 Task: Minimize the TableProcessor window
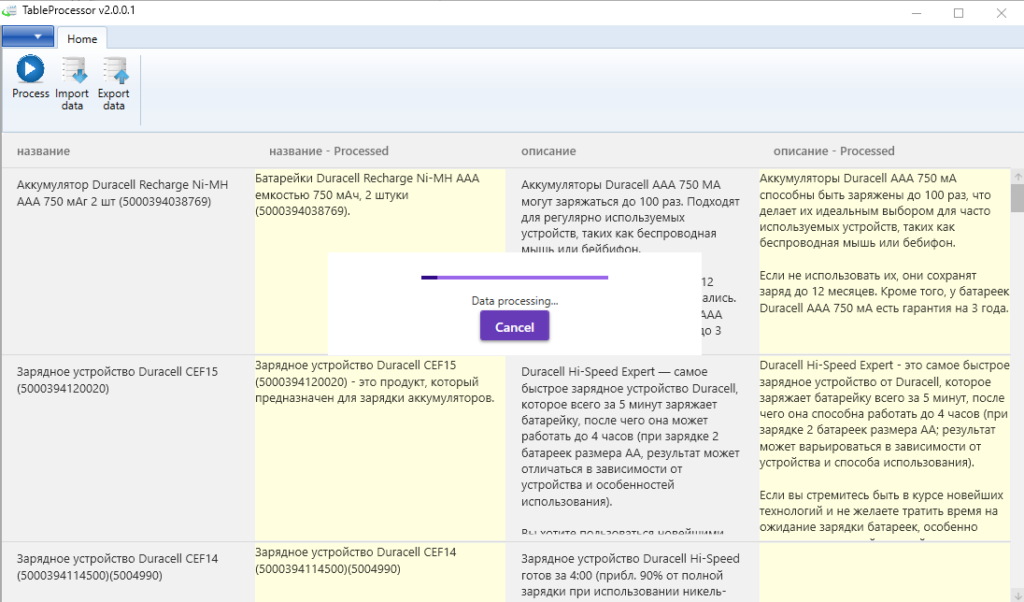coord(916,12)
